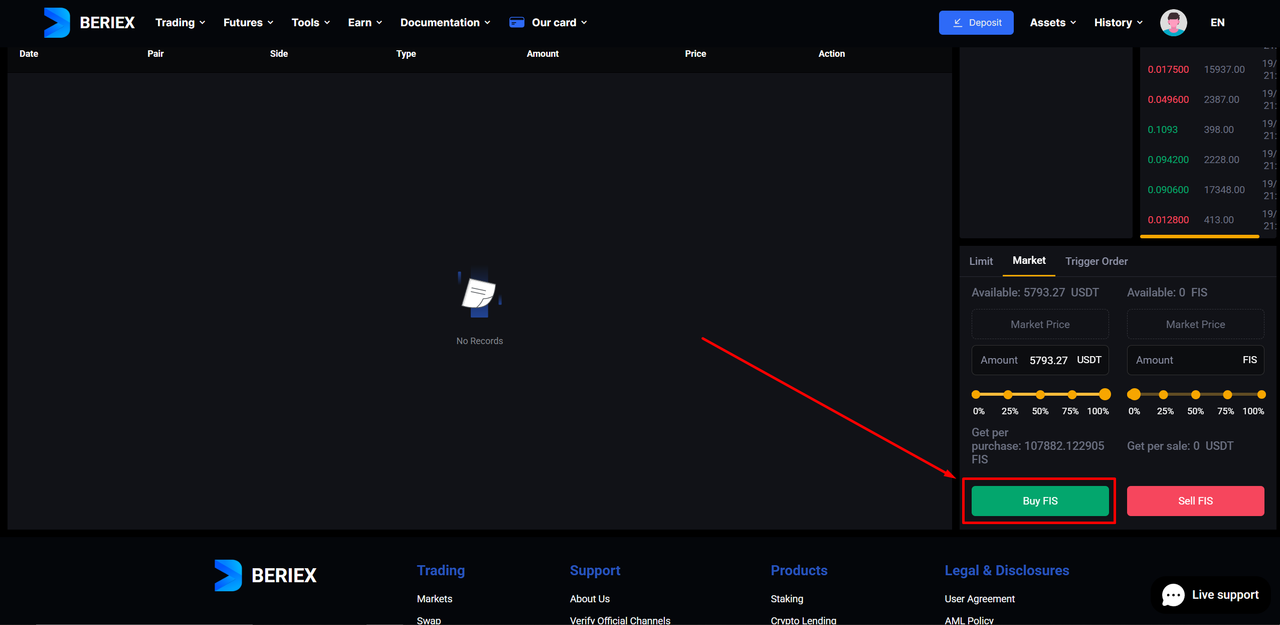Click the Deposit button

(976, 22)
